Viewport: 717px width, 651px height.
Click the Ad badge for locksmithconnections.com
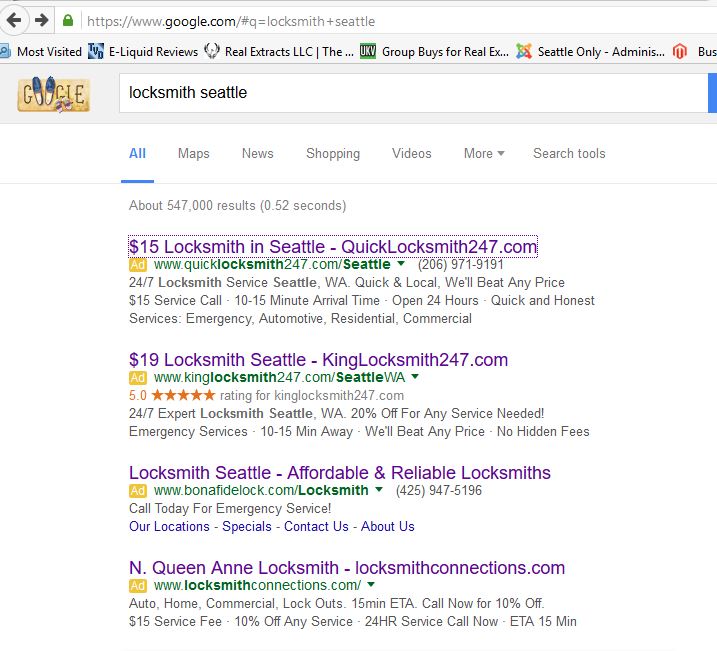pos(138,585)
